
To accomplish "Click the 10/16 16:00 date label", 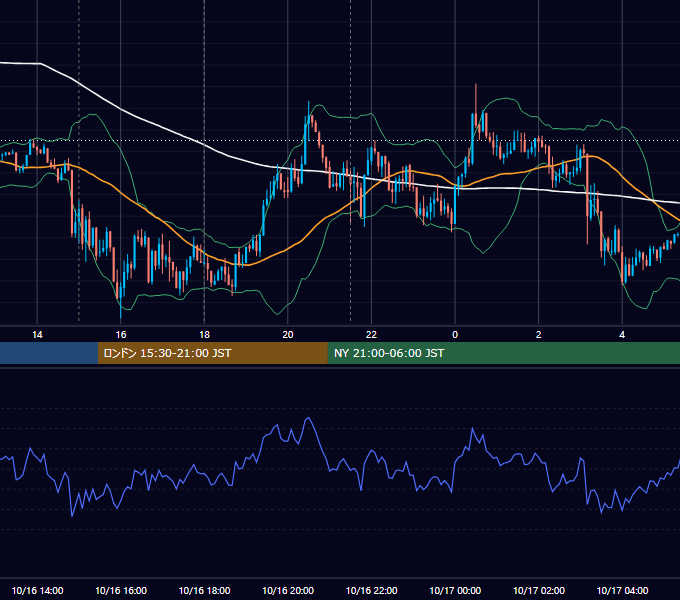I will [x=121, y=590].
